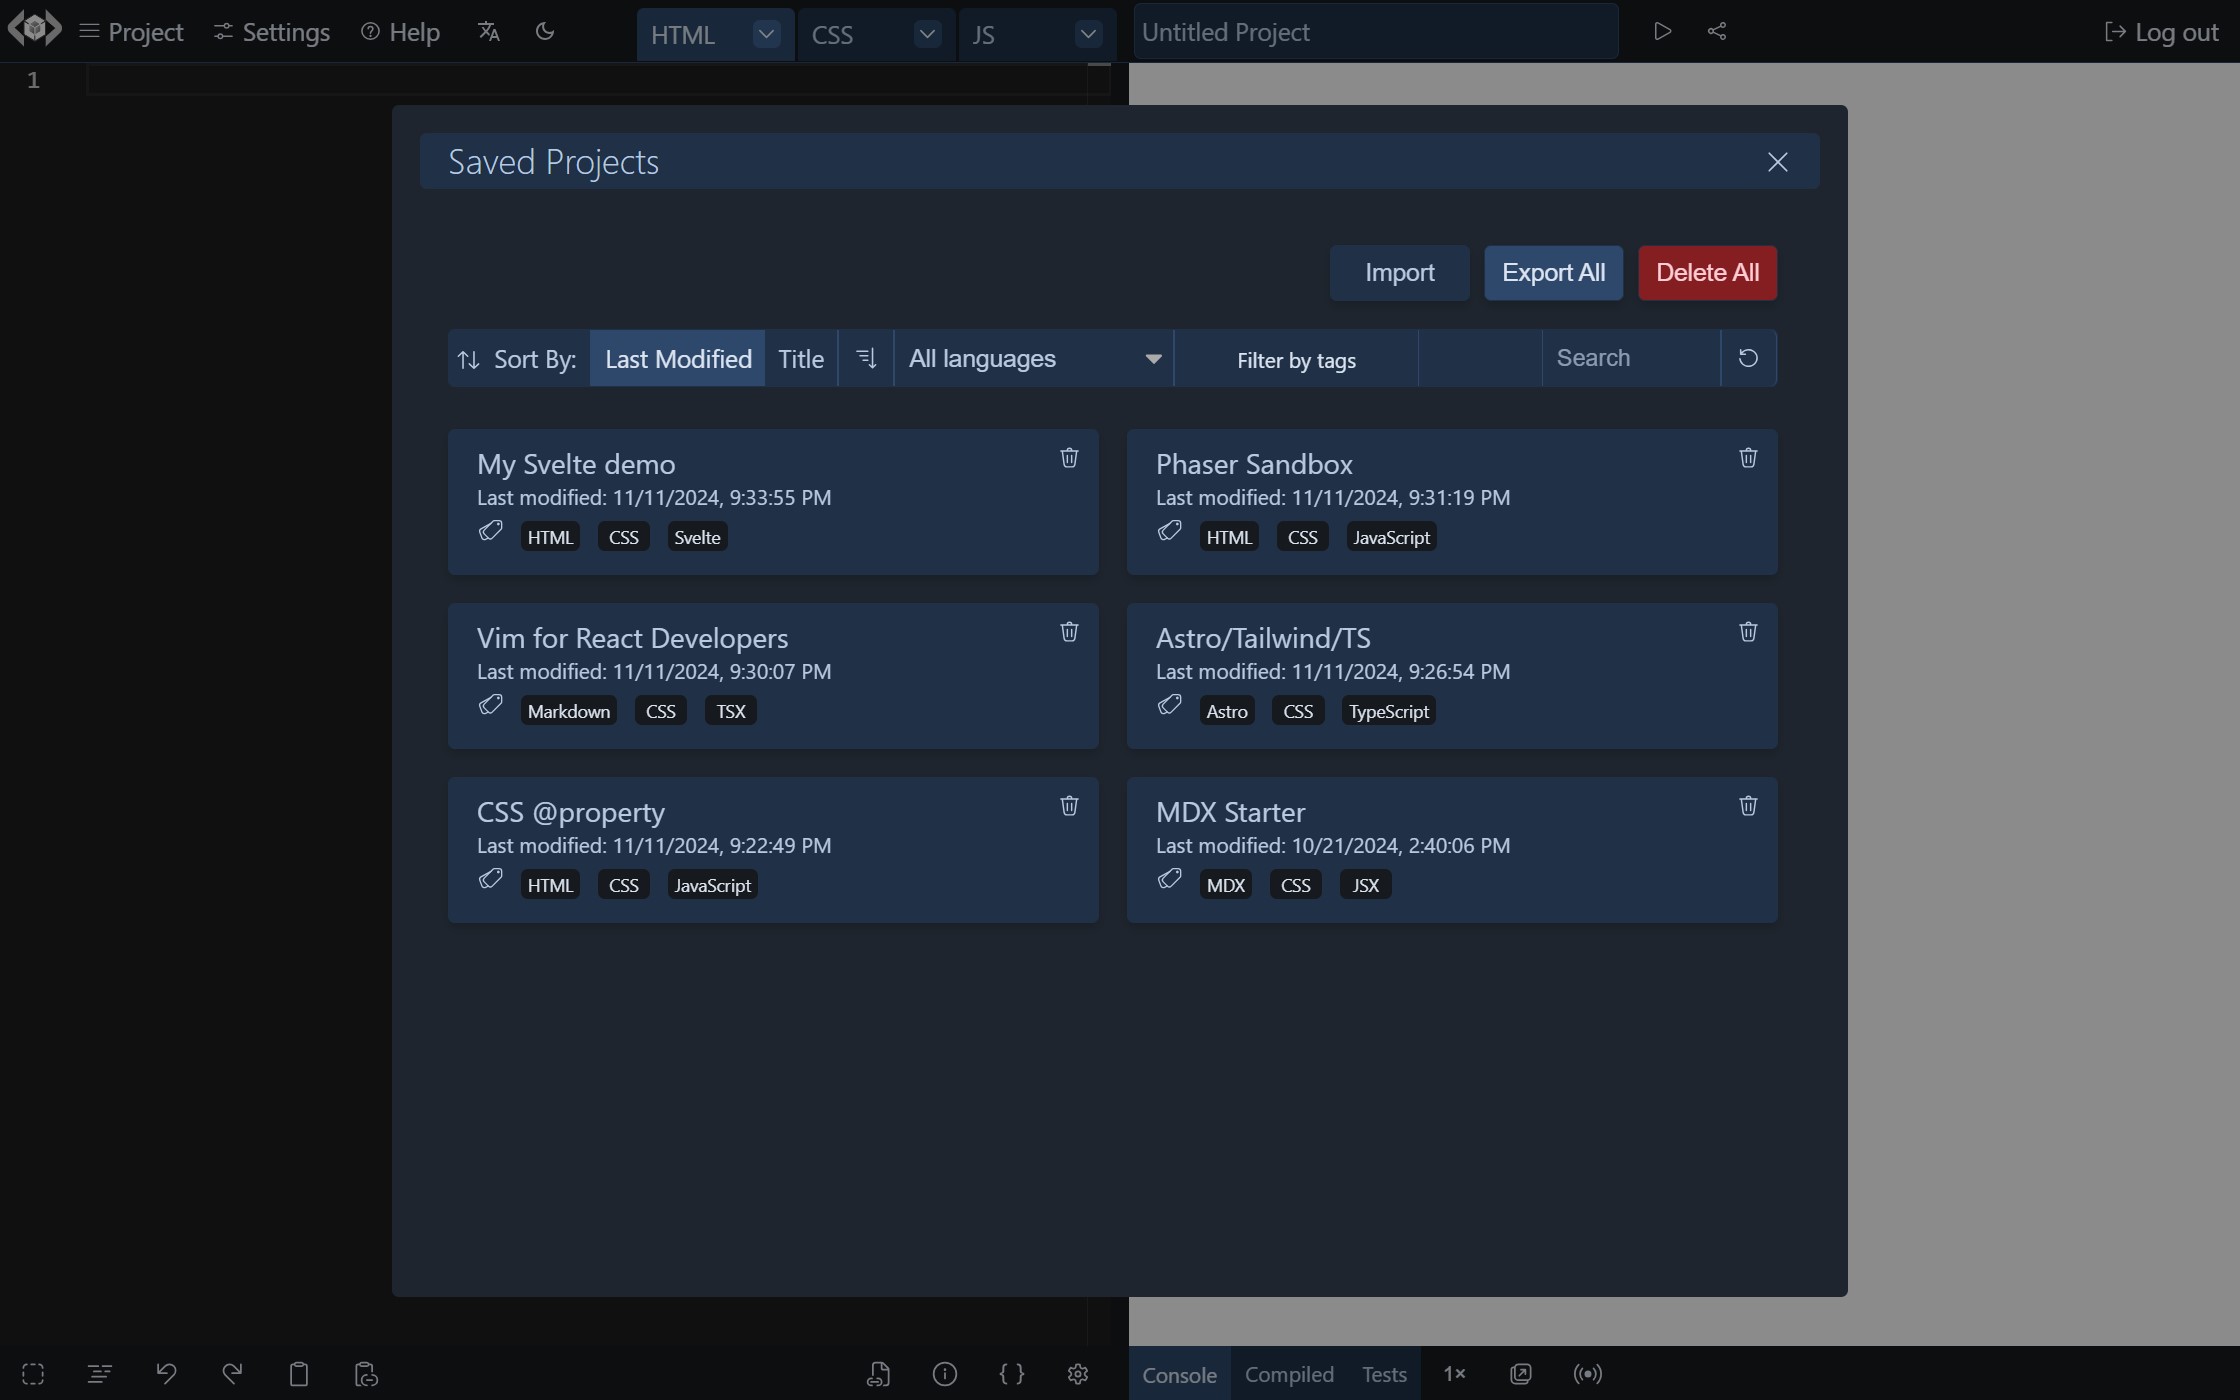Open the JS editor dropdown arrow
Viewport: 2240px width, 1400px height.
pos(1088,35)
